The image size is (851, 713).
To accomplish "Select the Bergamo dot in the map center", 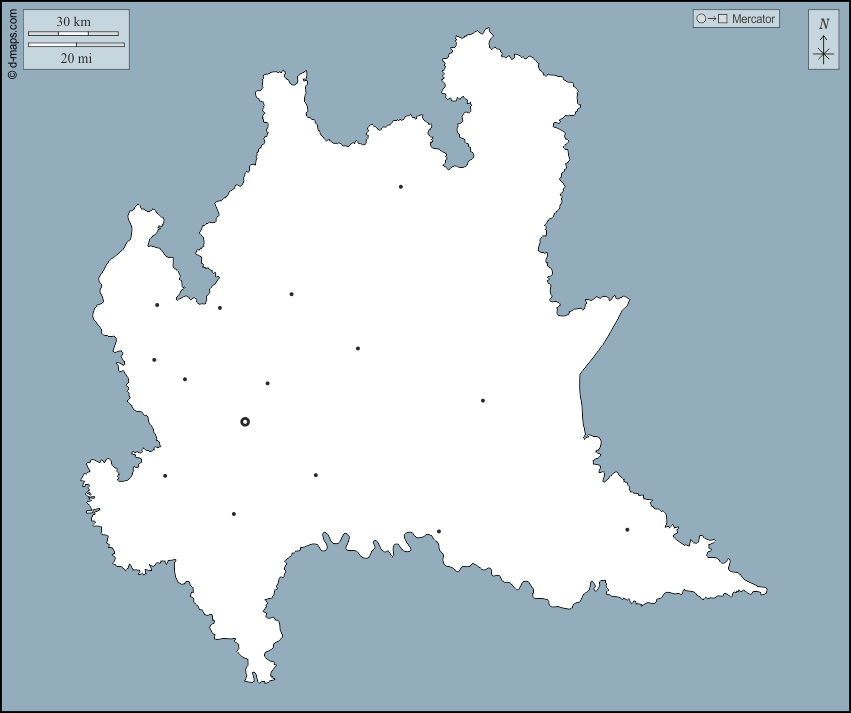I will point(358,349).
